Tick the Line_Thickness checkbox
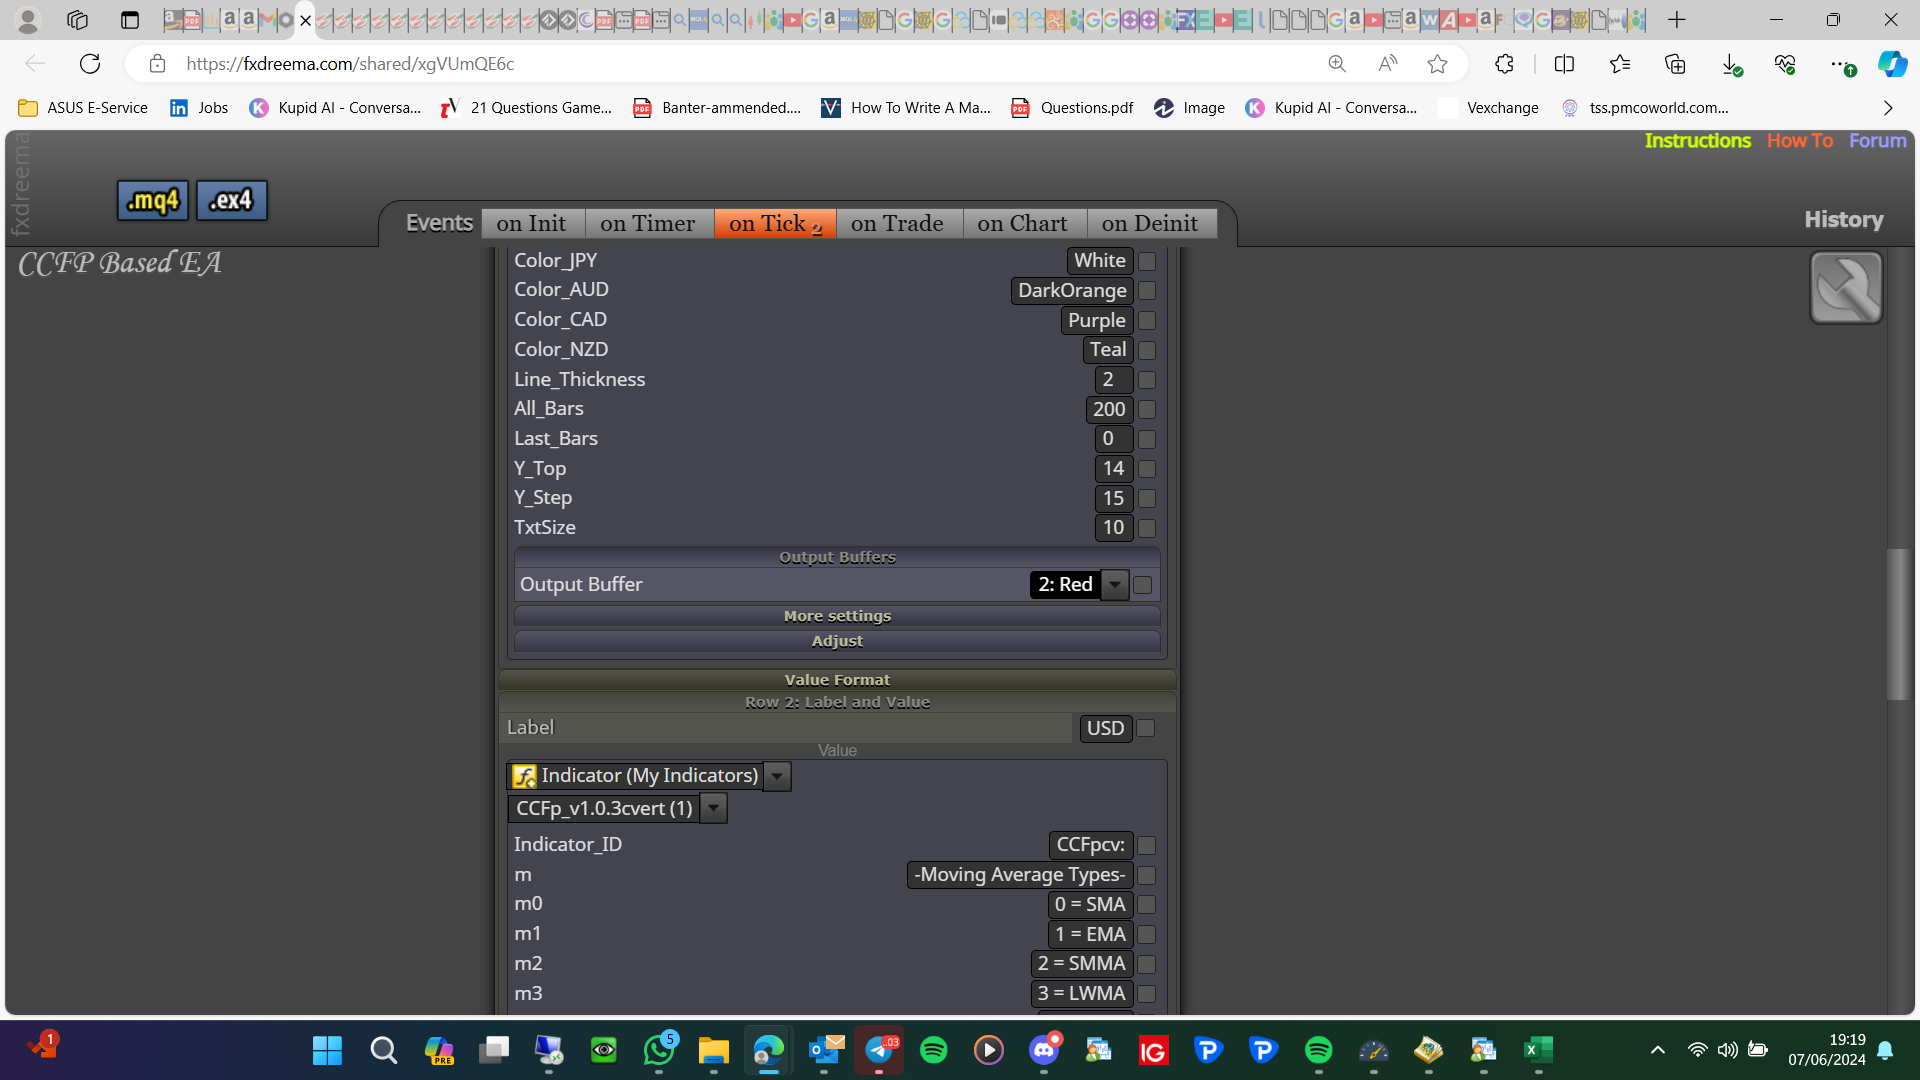 click(x=1147, y=380)
